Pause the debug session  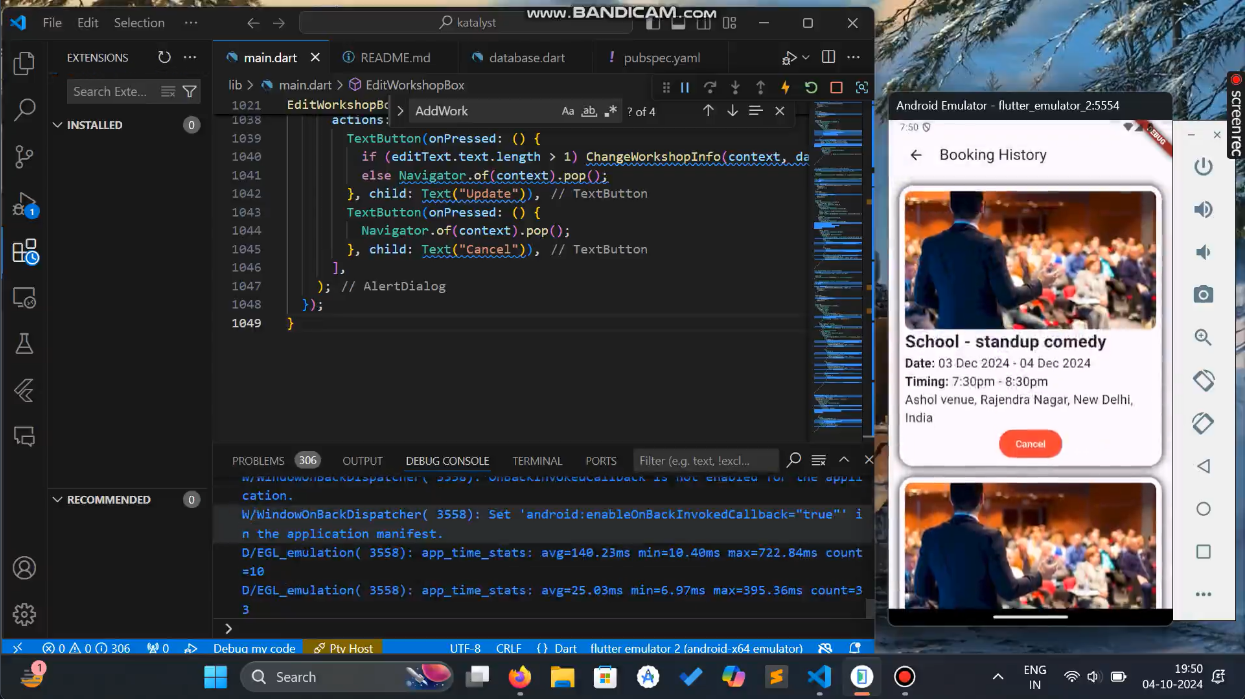click(x=685, y=88)
